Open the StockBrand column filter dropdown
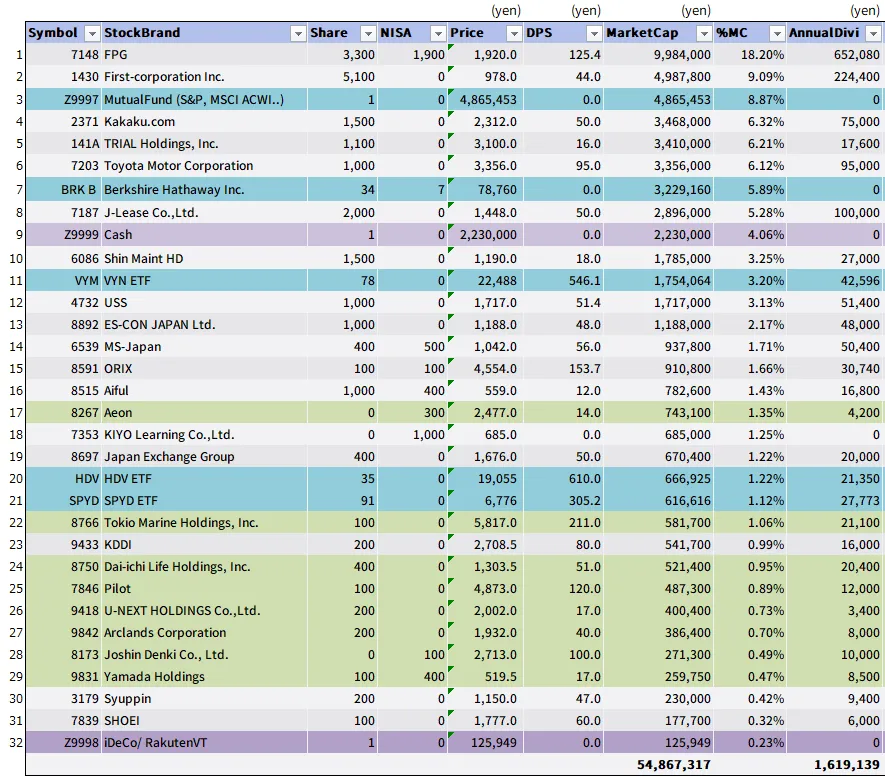 pos(297,33)
